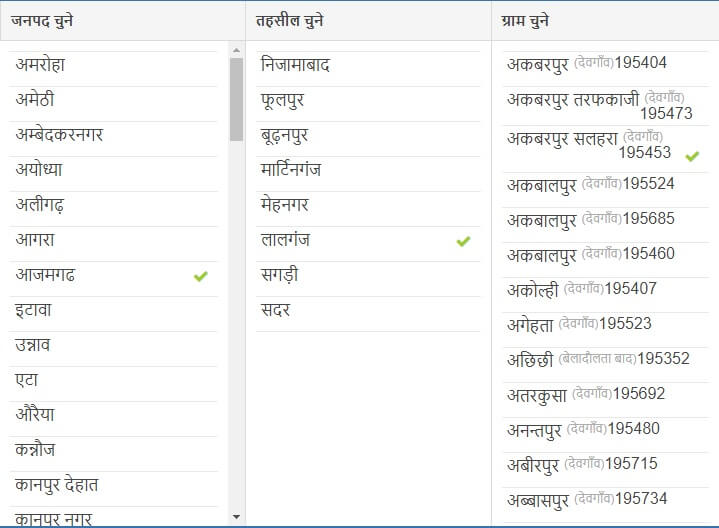719x528 pixels.
Task: Select district अमरोहा
Action: click(113, 69)
